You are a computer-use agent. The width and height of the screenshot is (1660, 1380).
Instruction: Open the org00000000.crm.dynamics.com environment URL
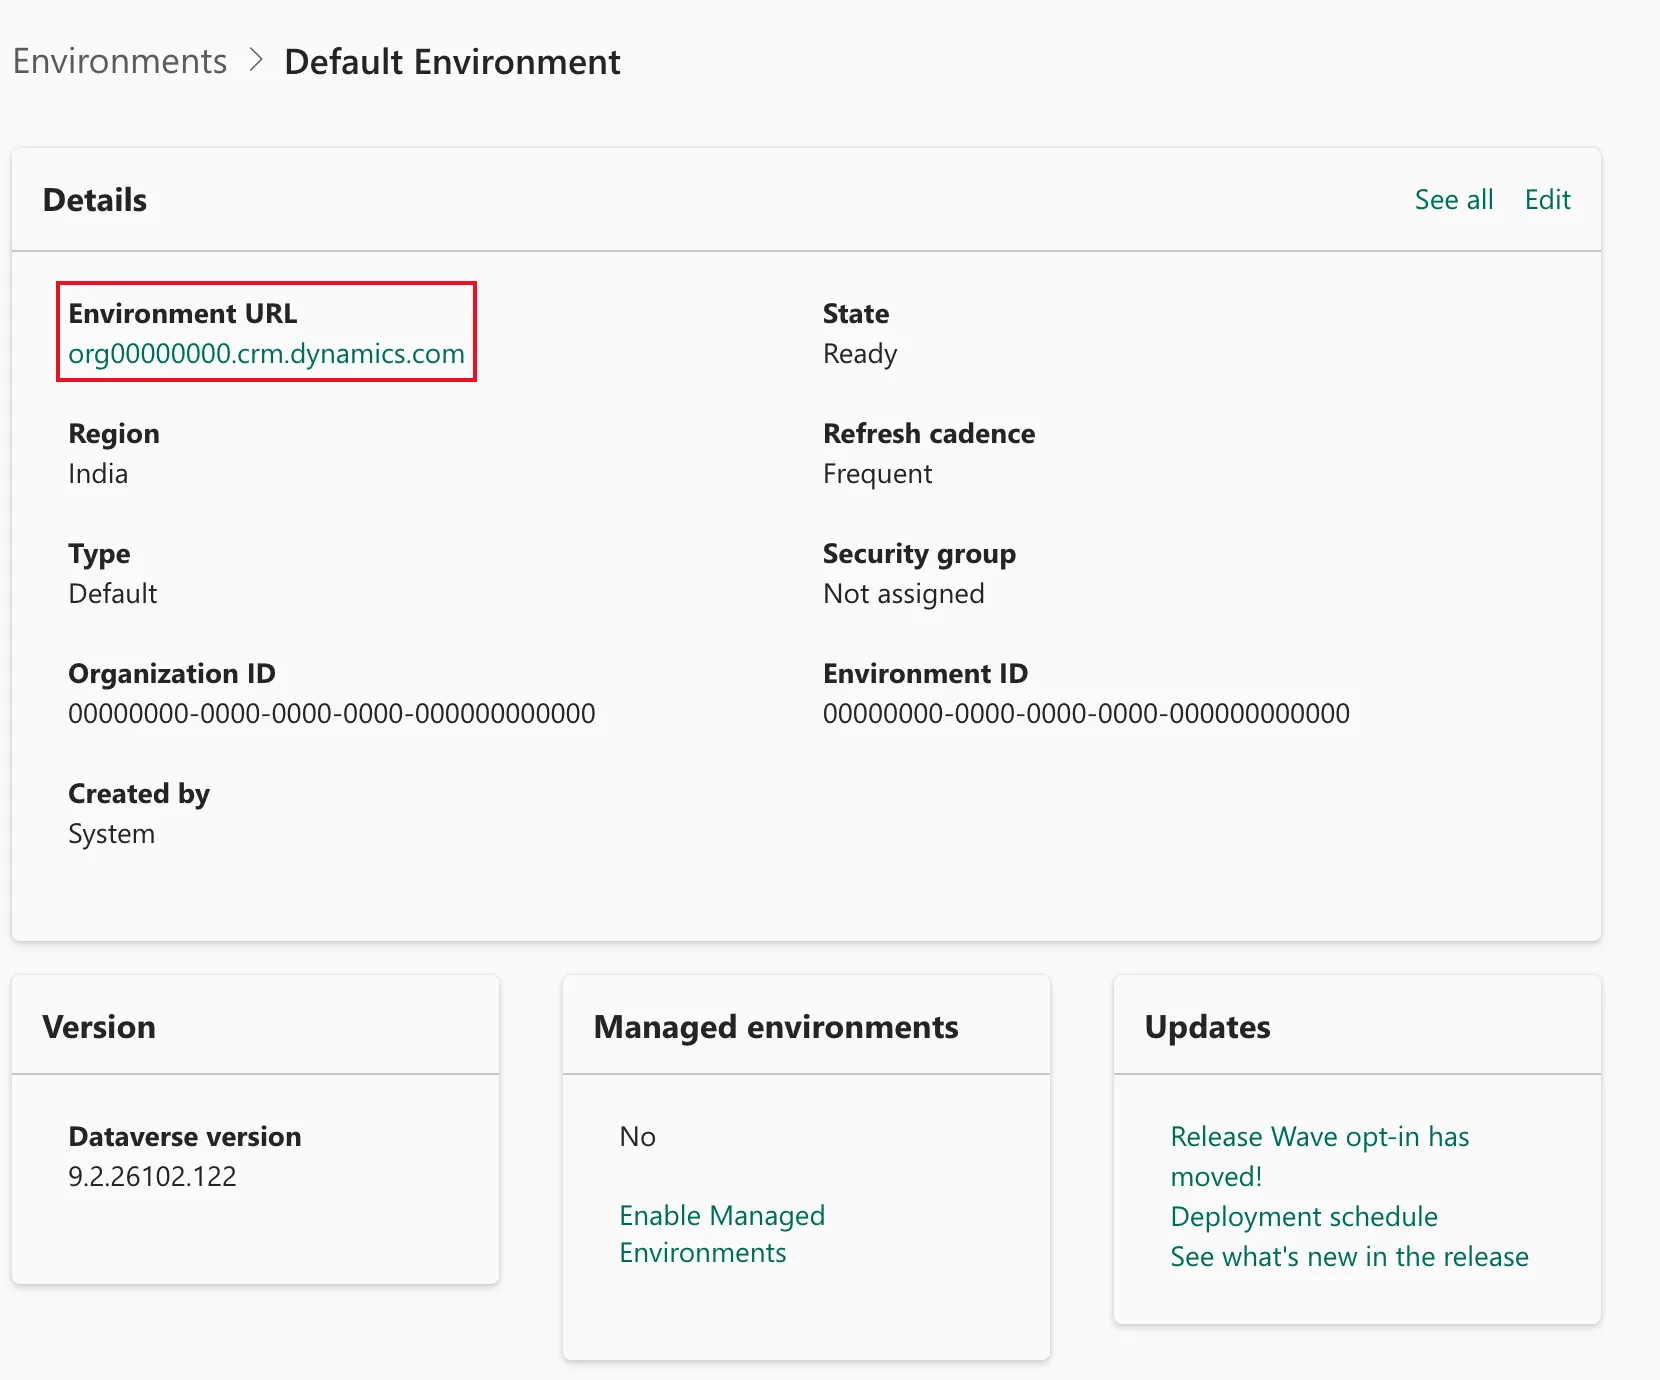coord(266,354)
